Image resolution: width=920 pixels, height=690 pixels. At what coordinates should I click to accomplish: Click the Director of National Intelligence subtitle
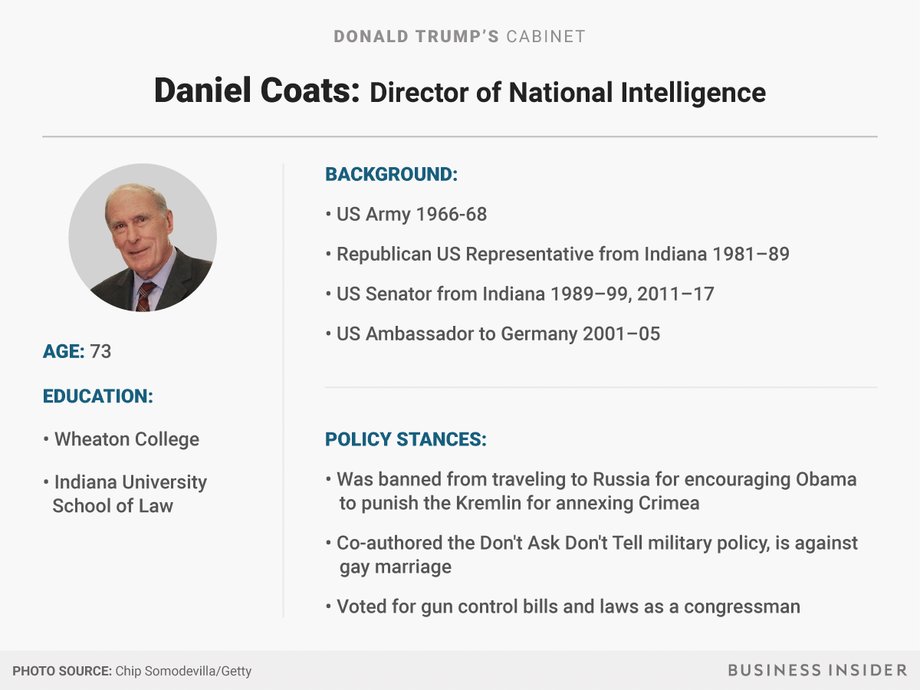[x=567, y=93]
